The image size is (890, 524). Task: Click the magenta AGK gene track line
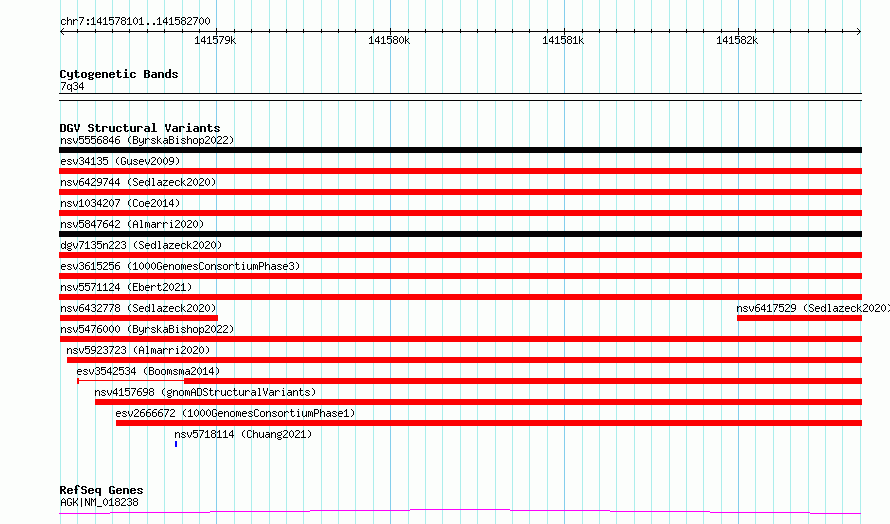tap(460, 511)
